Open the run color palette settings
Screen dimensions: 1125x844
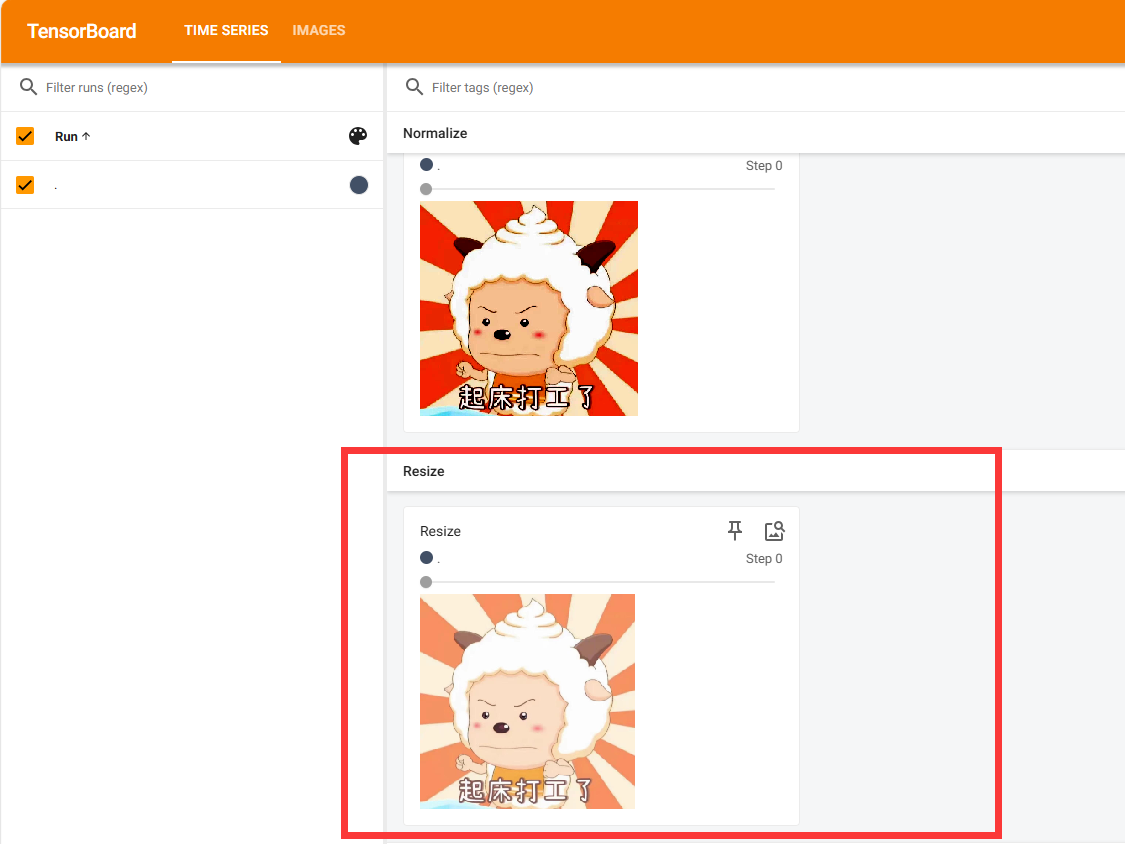358,136
